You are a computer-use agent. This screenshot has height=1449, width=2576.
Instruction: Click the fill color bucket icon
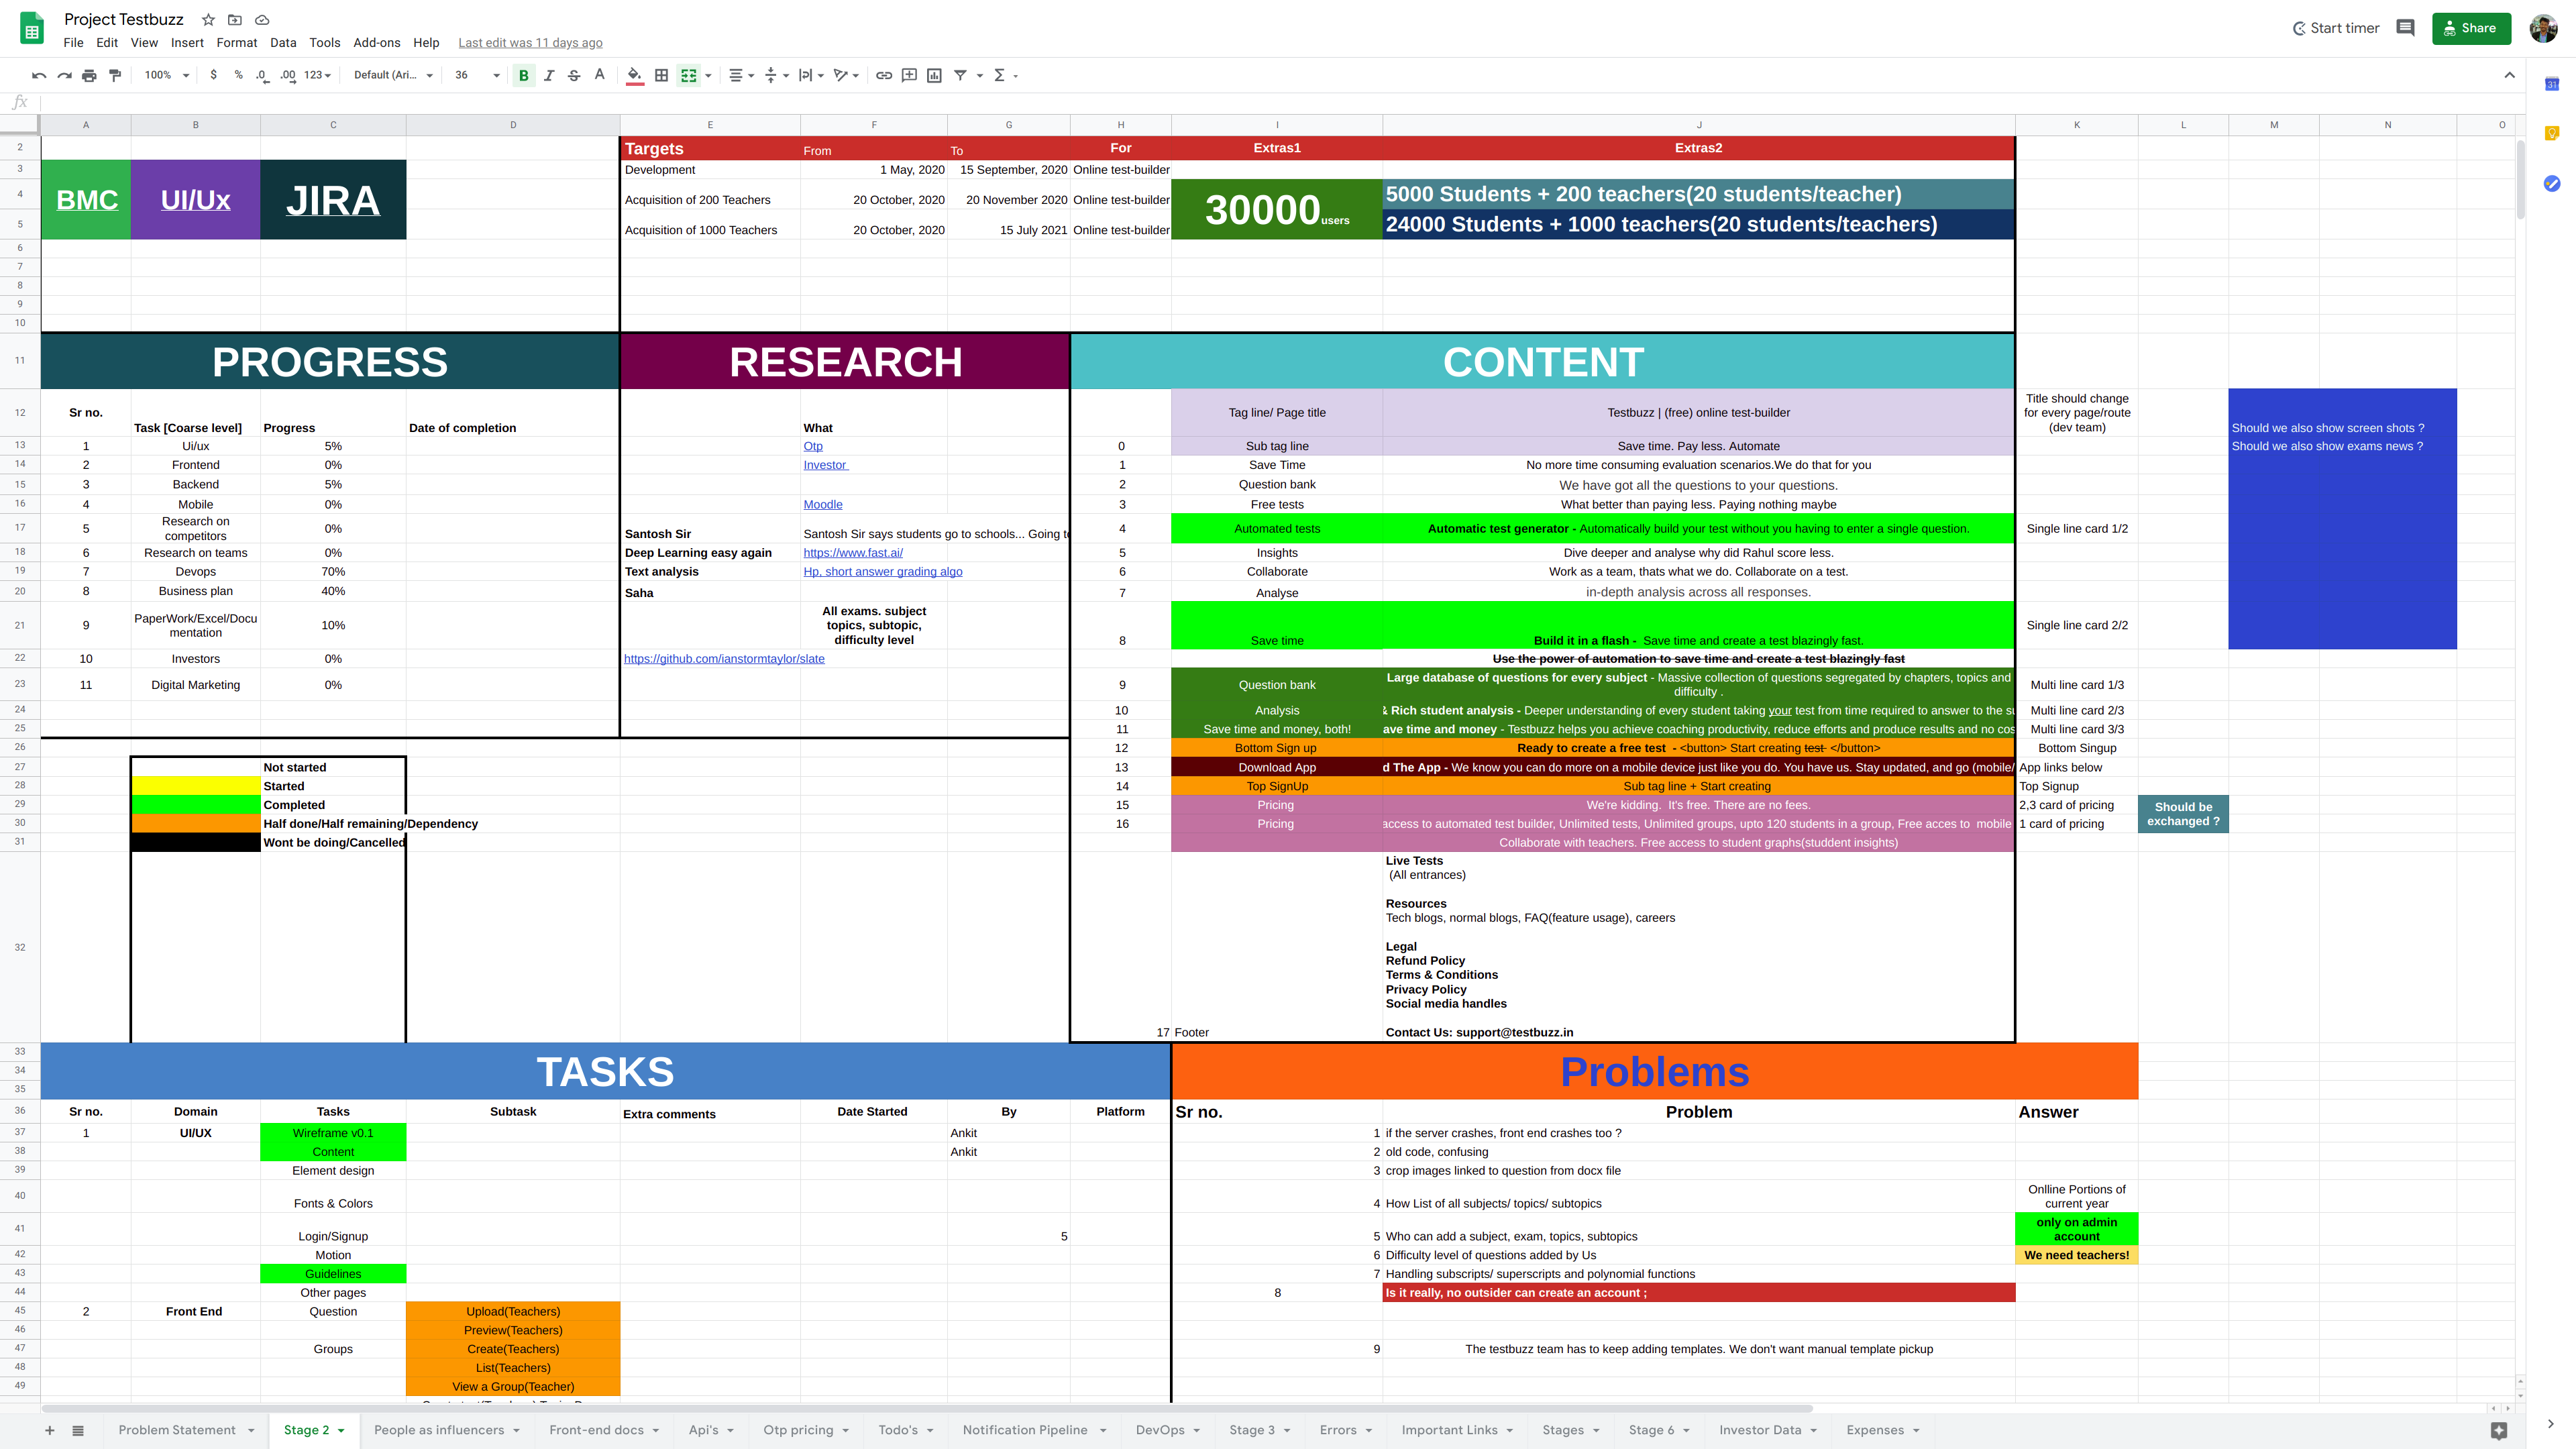pyautogui.click(x=634, y=75)
